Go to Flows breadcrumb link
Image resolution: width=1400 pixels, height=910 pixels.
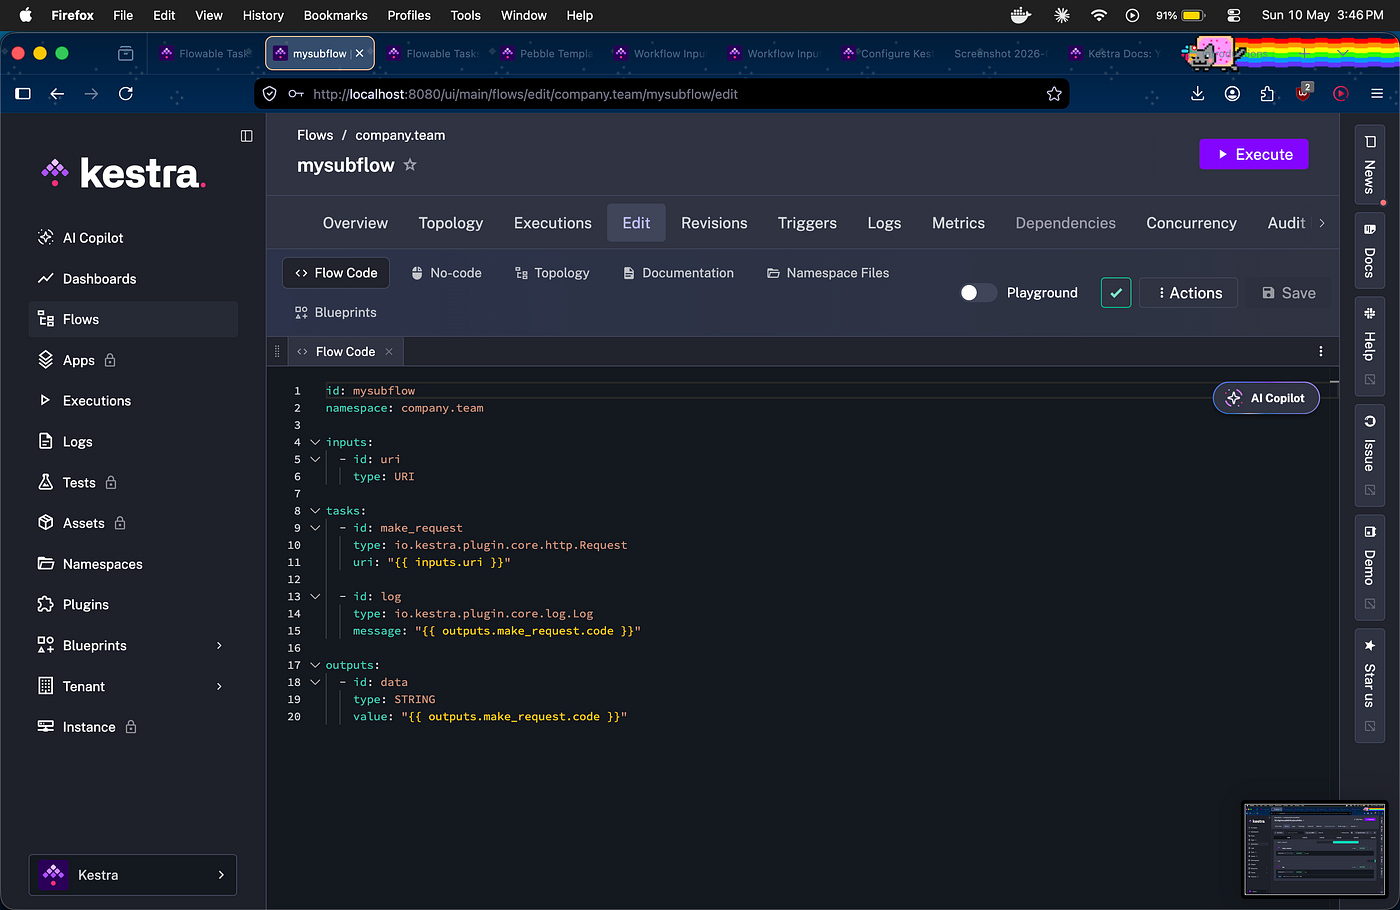coord(315,135)
